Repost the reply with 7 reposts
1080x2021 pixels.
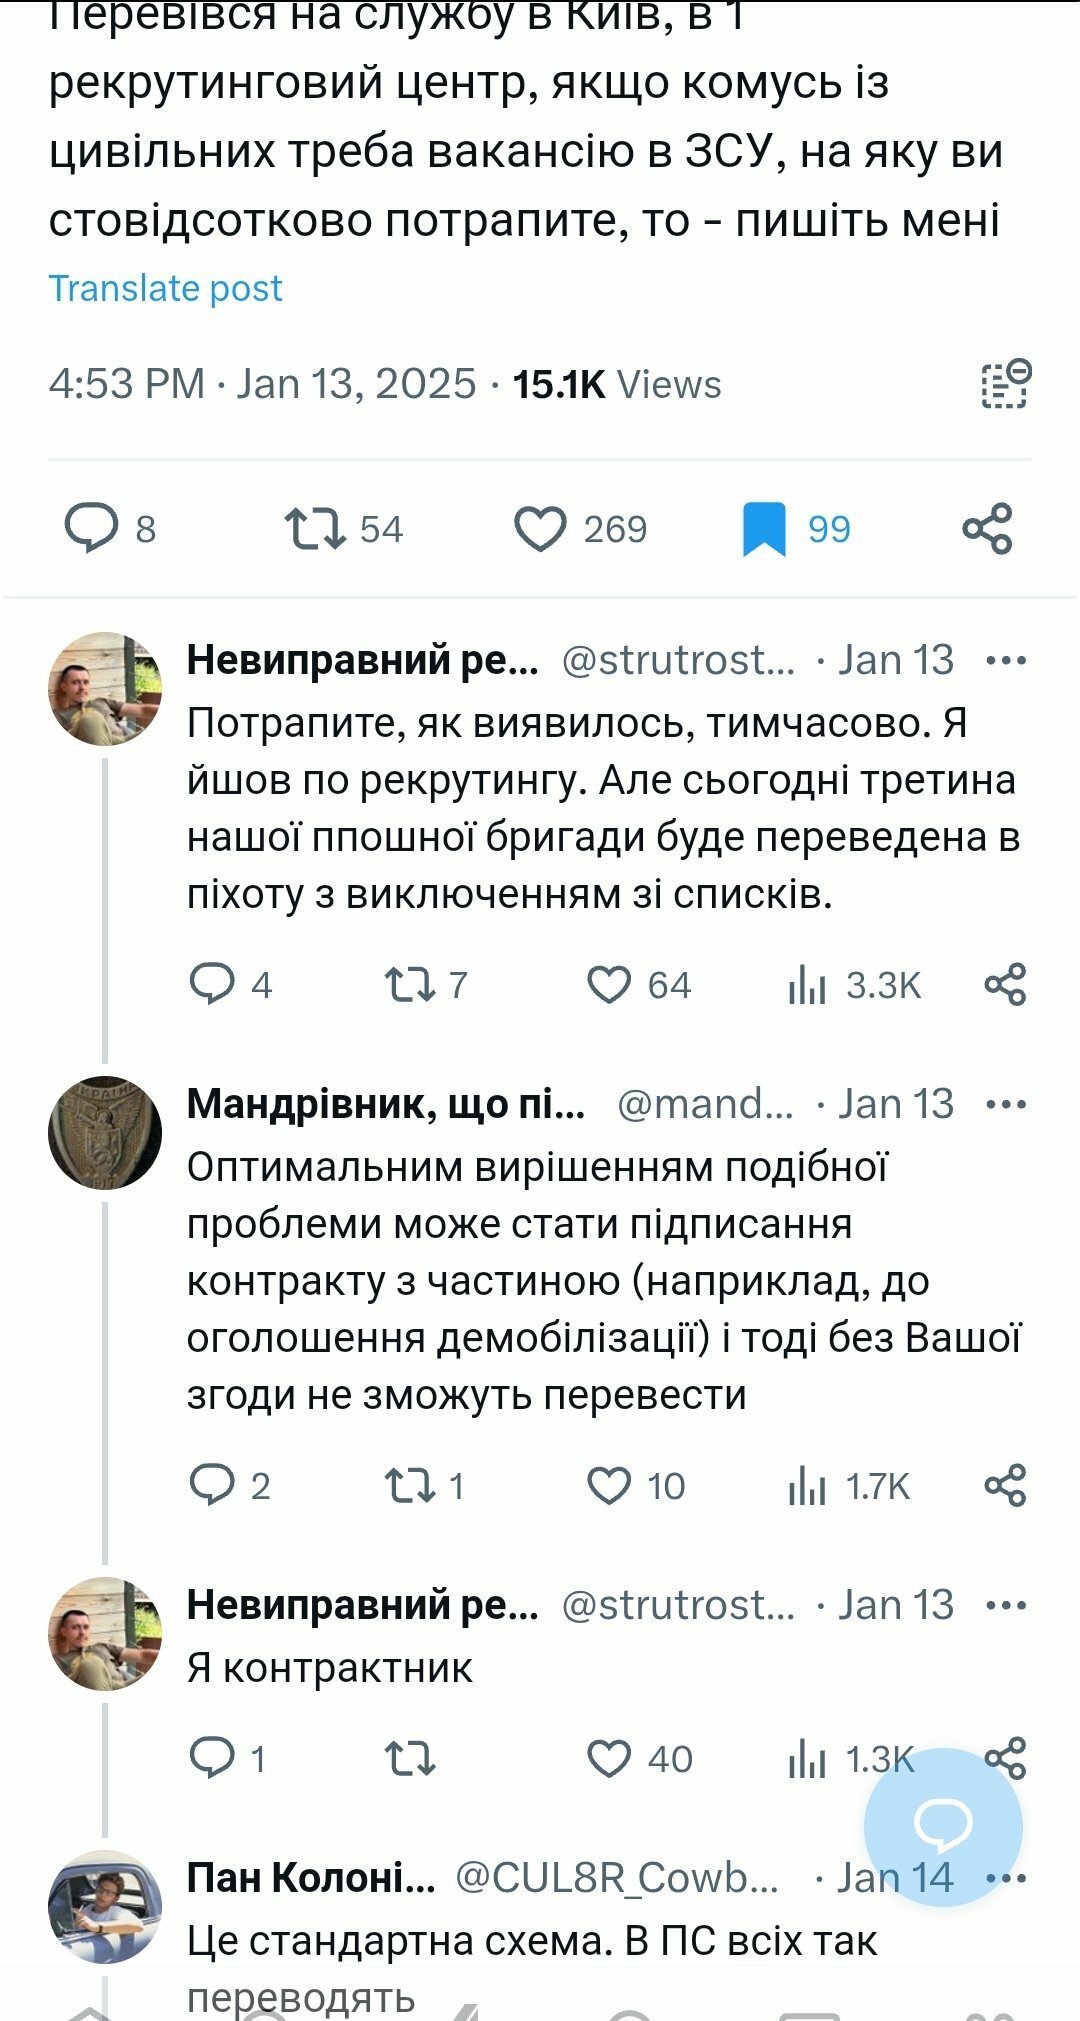pos(410,985)
